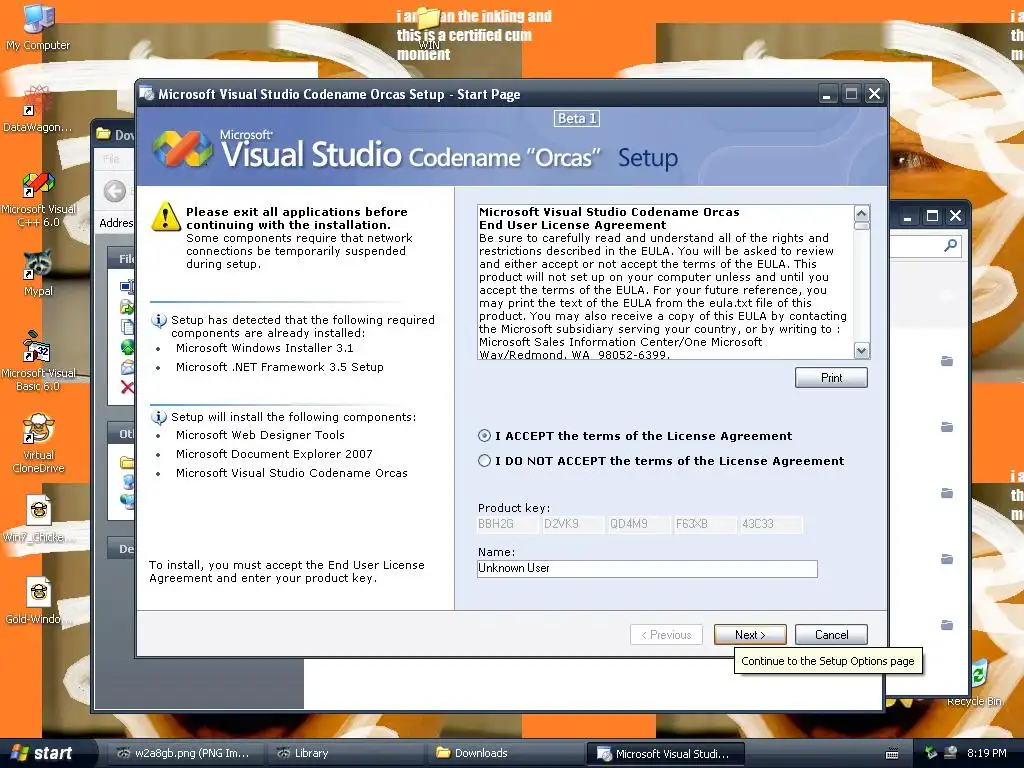
Task: Click Microsoft Visual Studio Codename Orcas list item
Action: point(291,473)
